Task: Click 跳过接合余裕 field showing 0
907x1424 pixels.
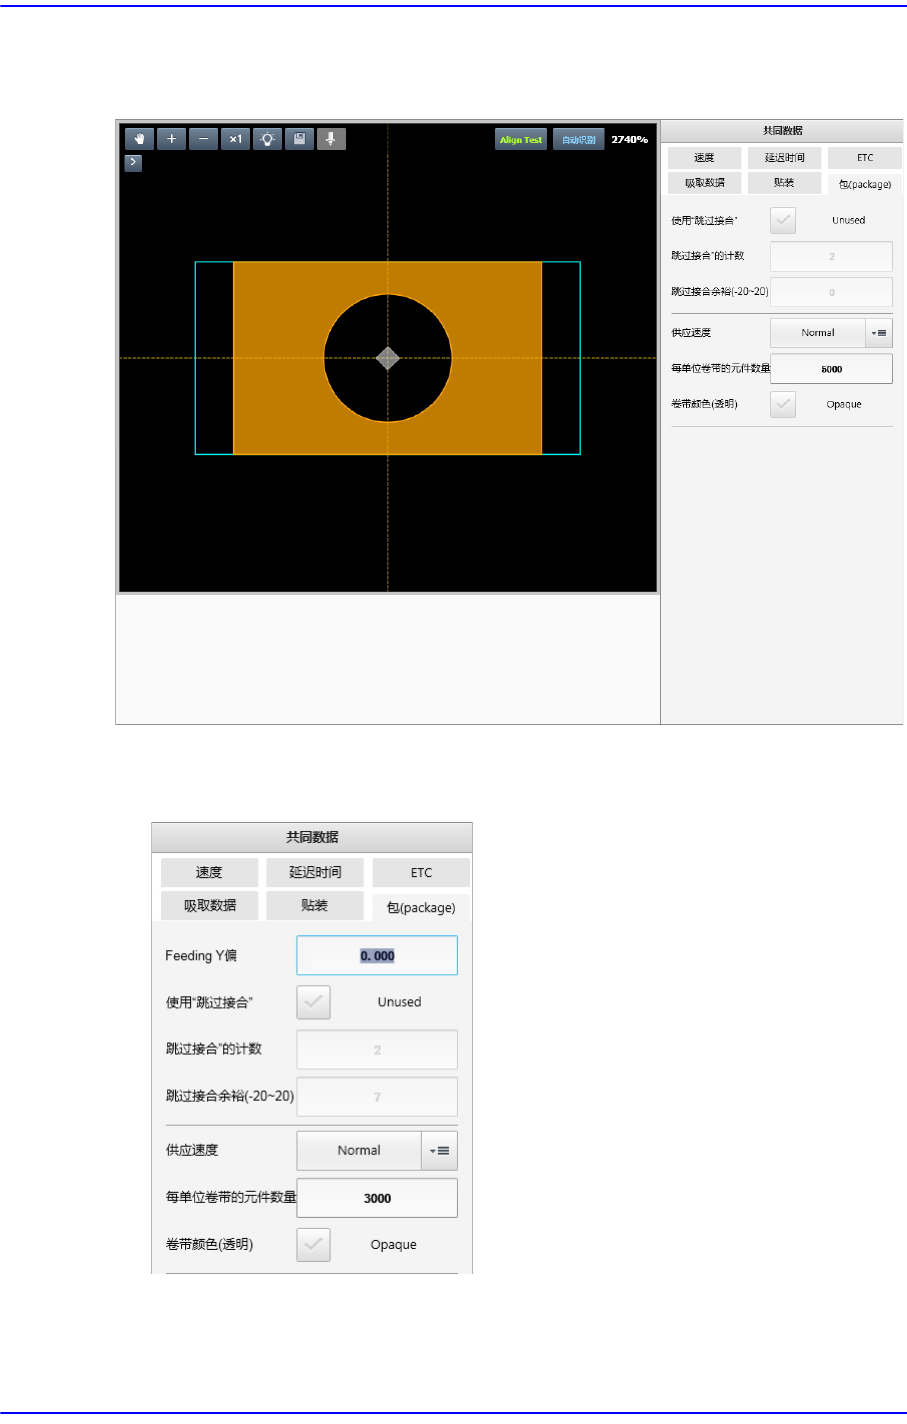Action: (x=831, y=292)
